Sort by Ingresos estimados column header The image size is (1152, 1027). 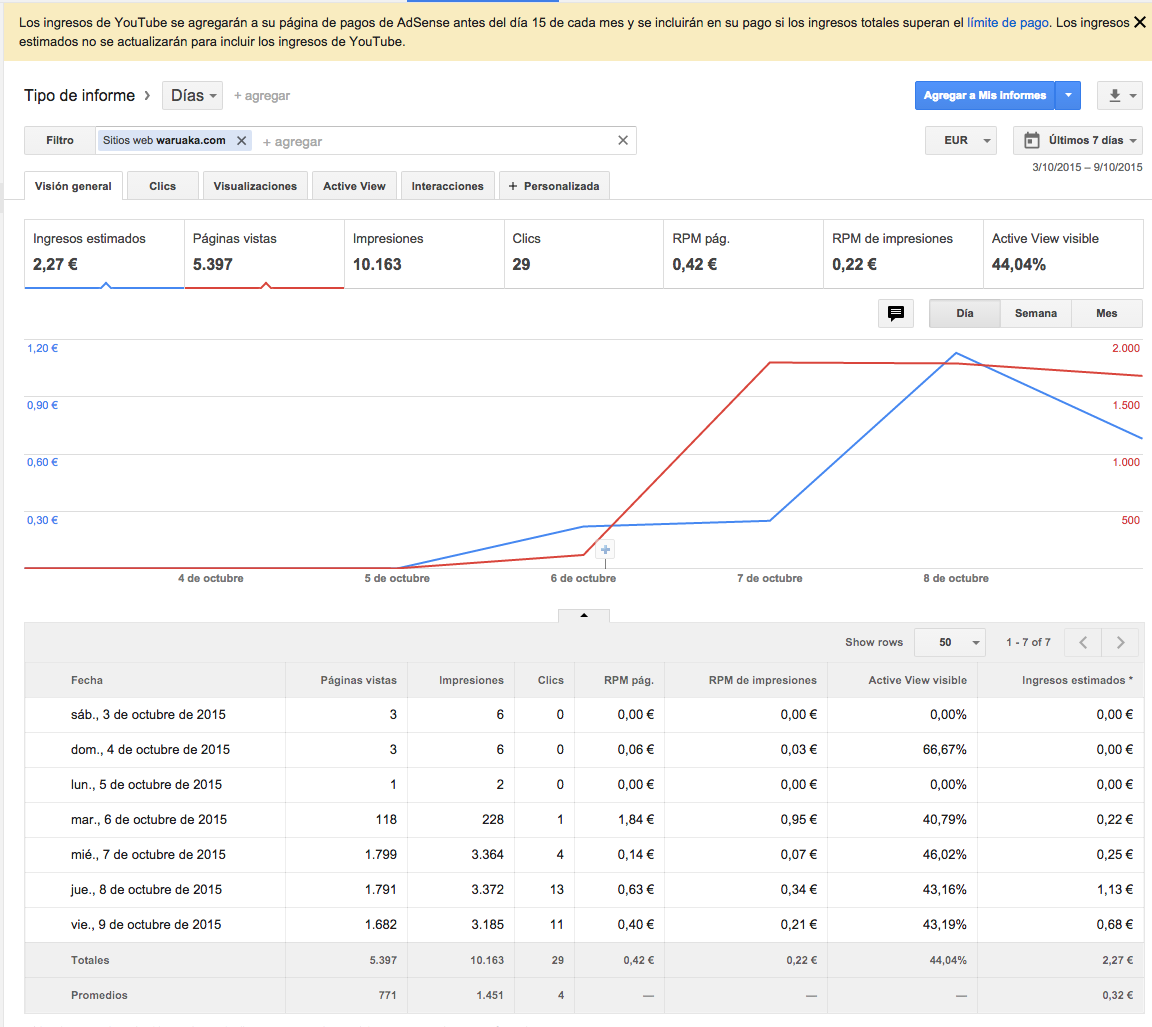pos(1077,680)
